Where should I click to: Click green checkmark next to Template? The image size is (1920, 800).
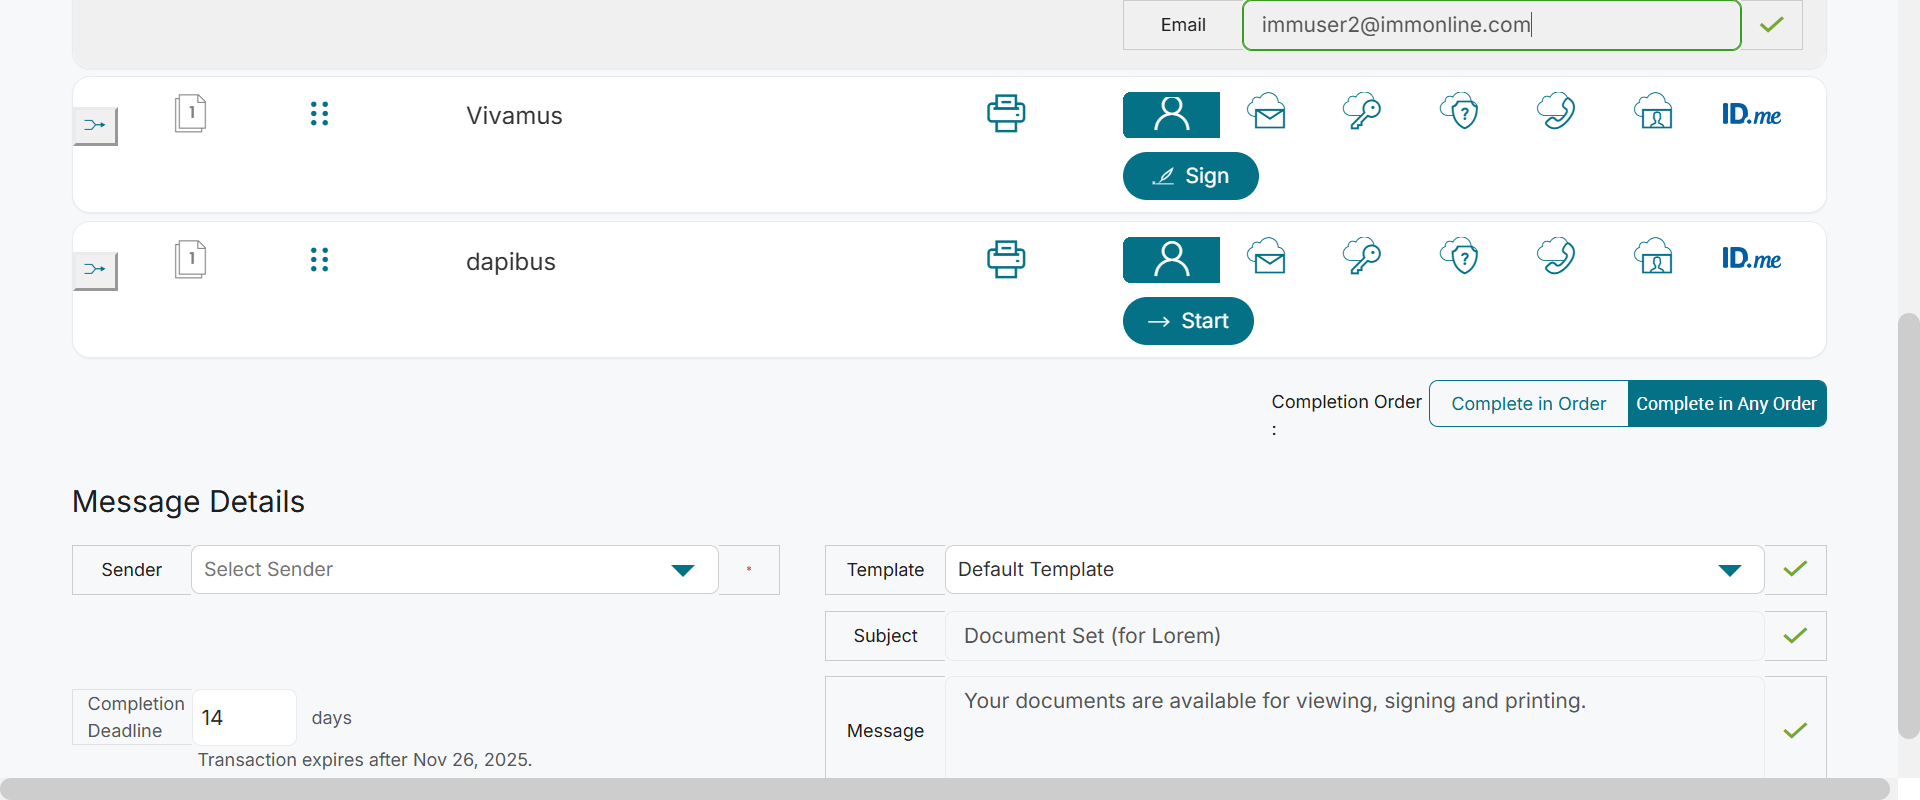[1795, 570]
